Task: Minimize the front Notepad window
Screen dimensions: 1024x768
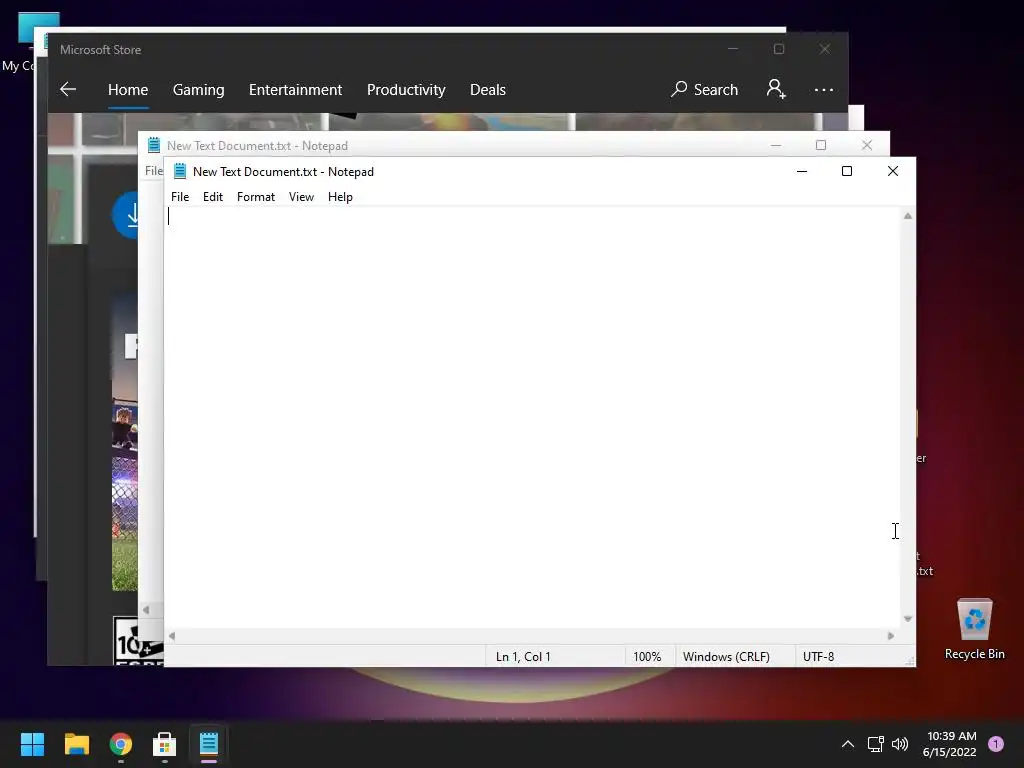Action: pyautogui.click(x=802, y=171)
